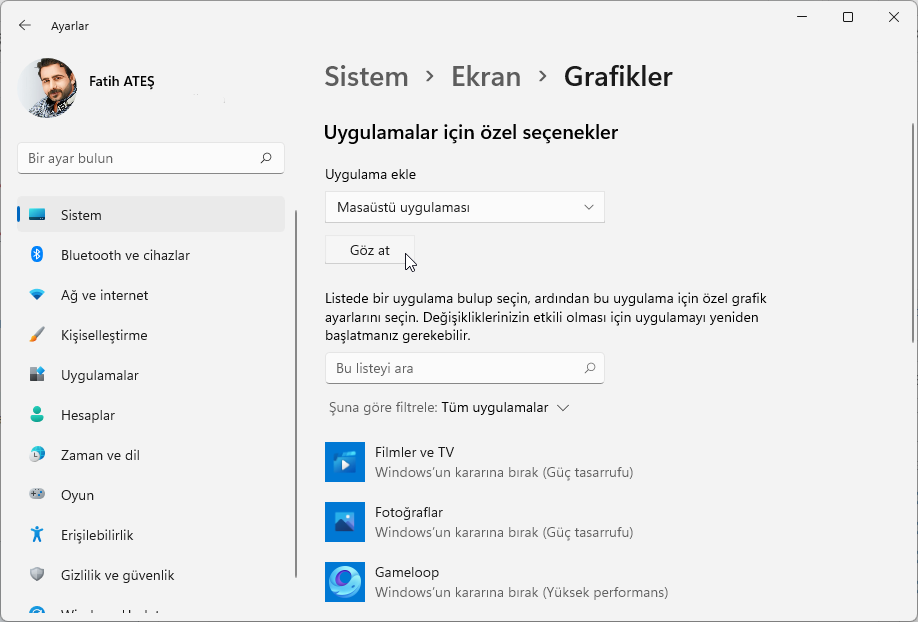Click the Uygulamalar apps icon

[x=37, y=375]
